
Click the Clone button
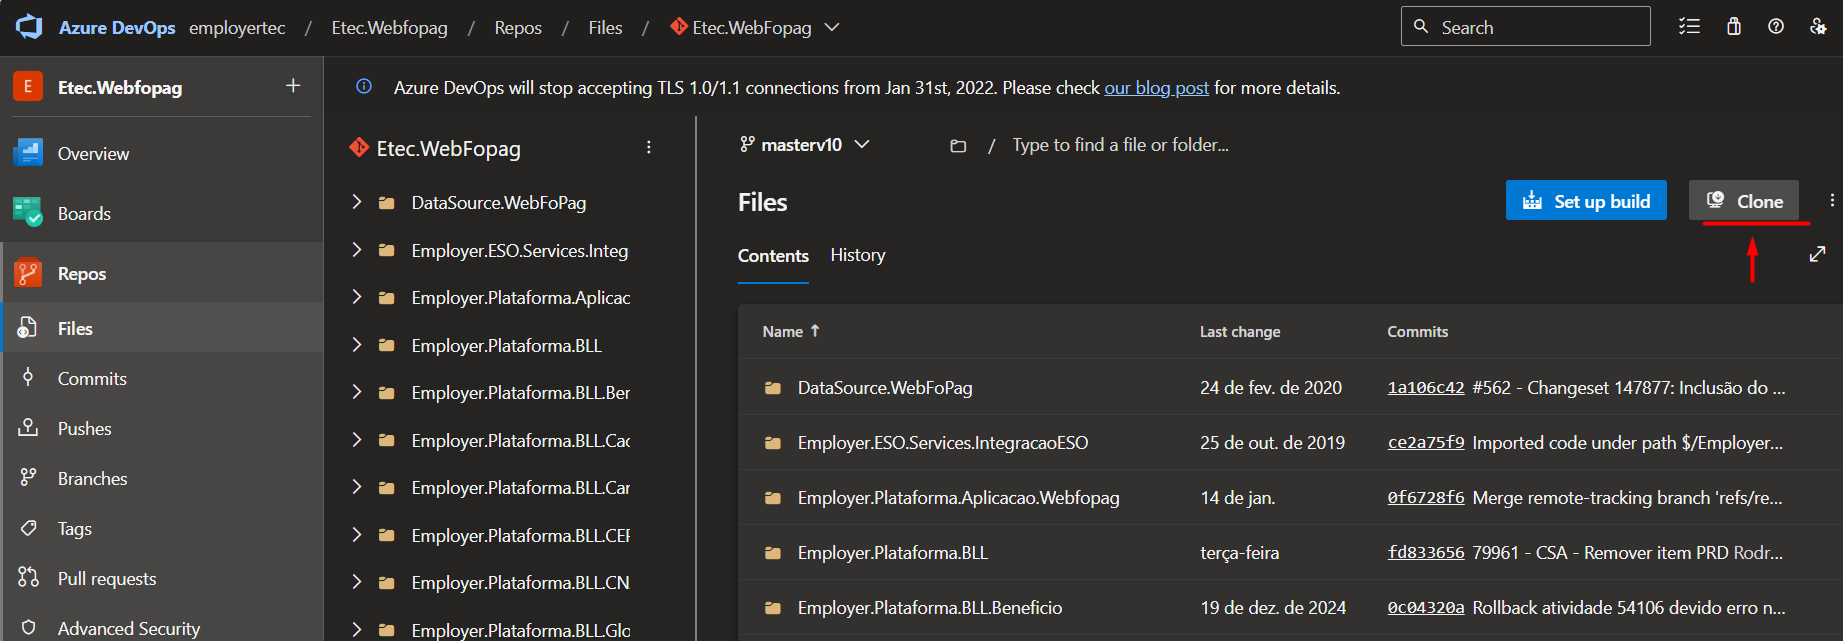pos(1744,201)
